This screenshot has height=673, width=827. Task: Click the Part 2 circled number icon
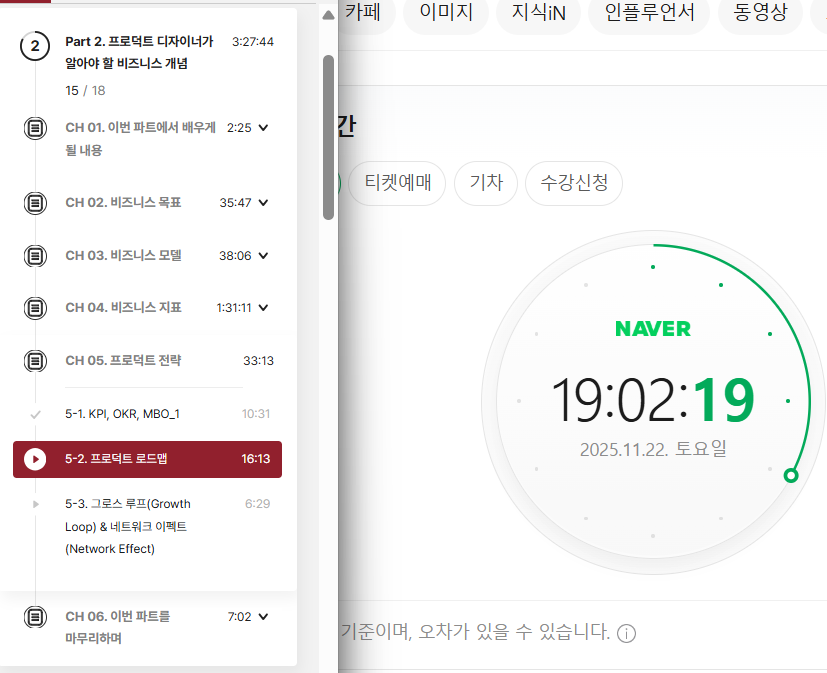[x=35, y=46]
